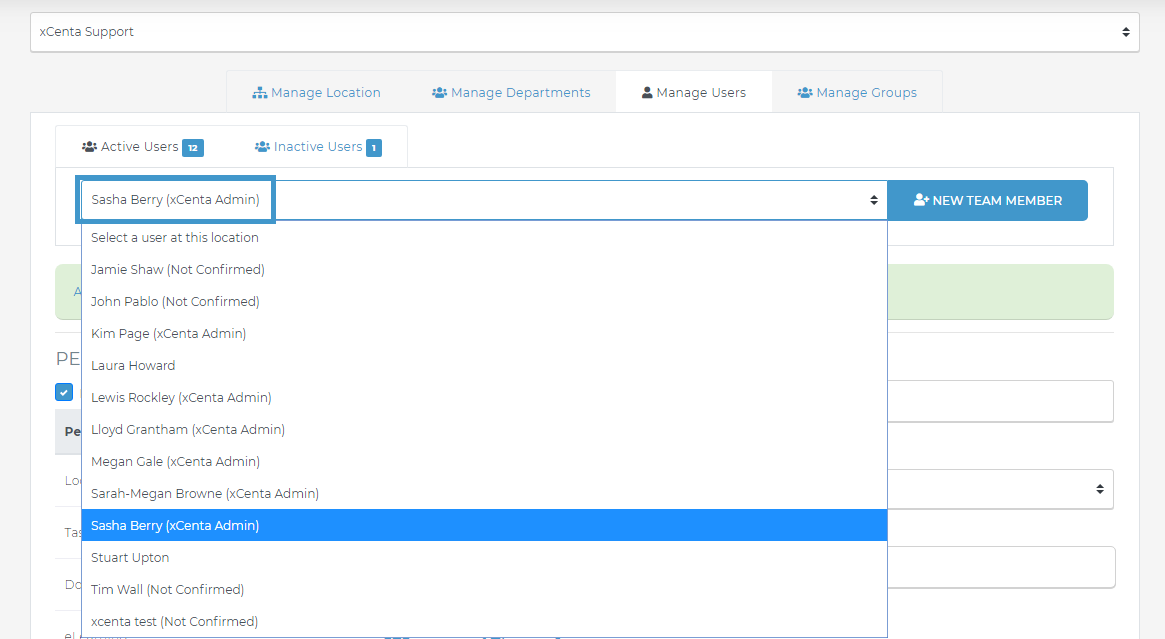1165x639 pixels.
Task: Click the Manage Users person icon
Action: 647,93
